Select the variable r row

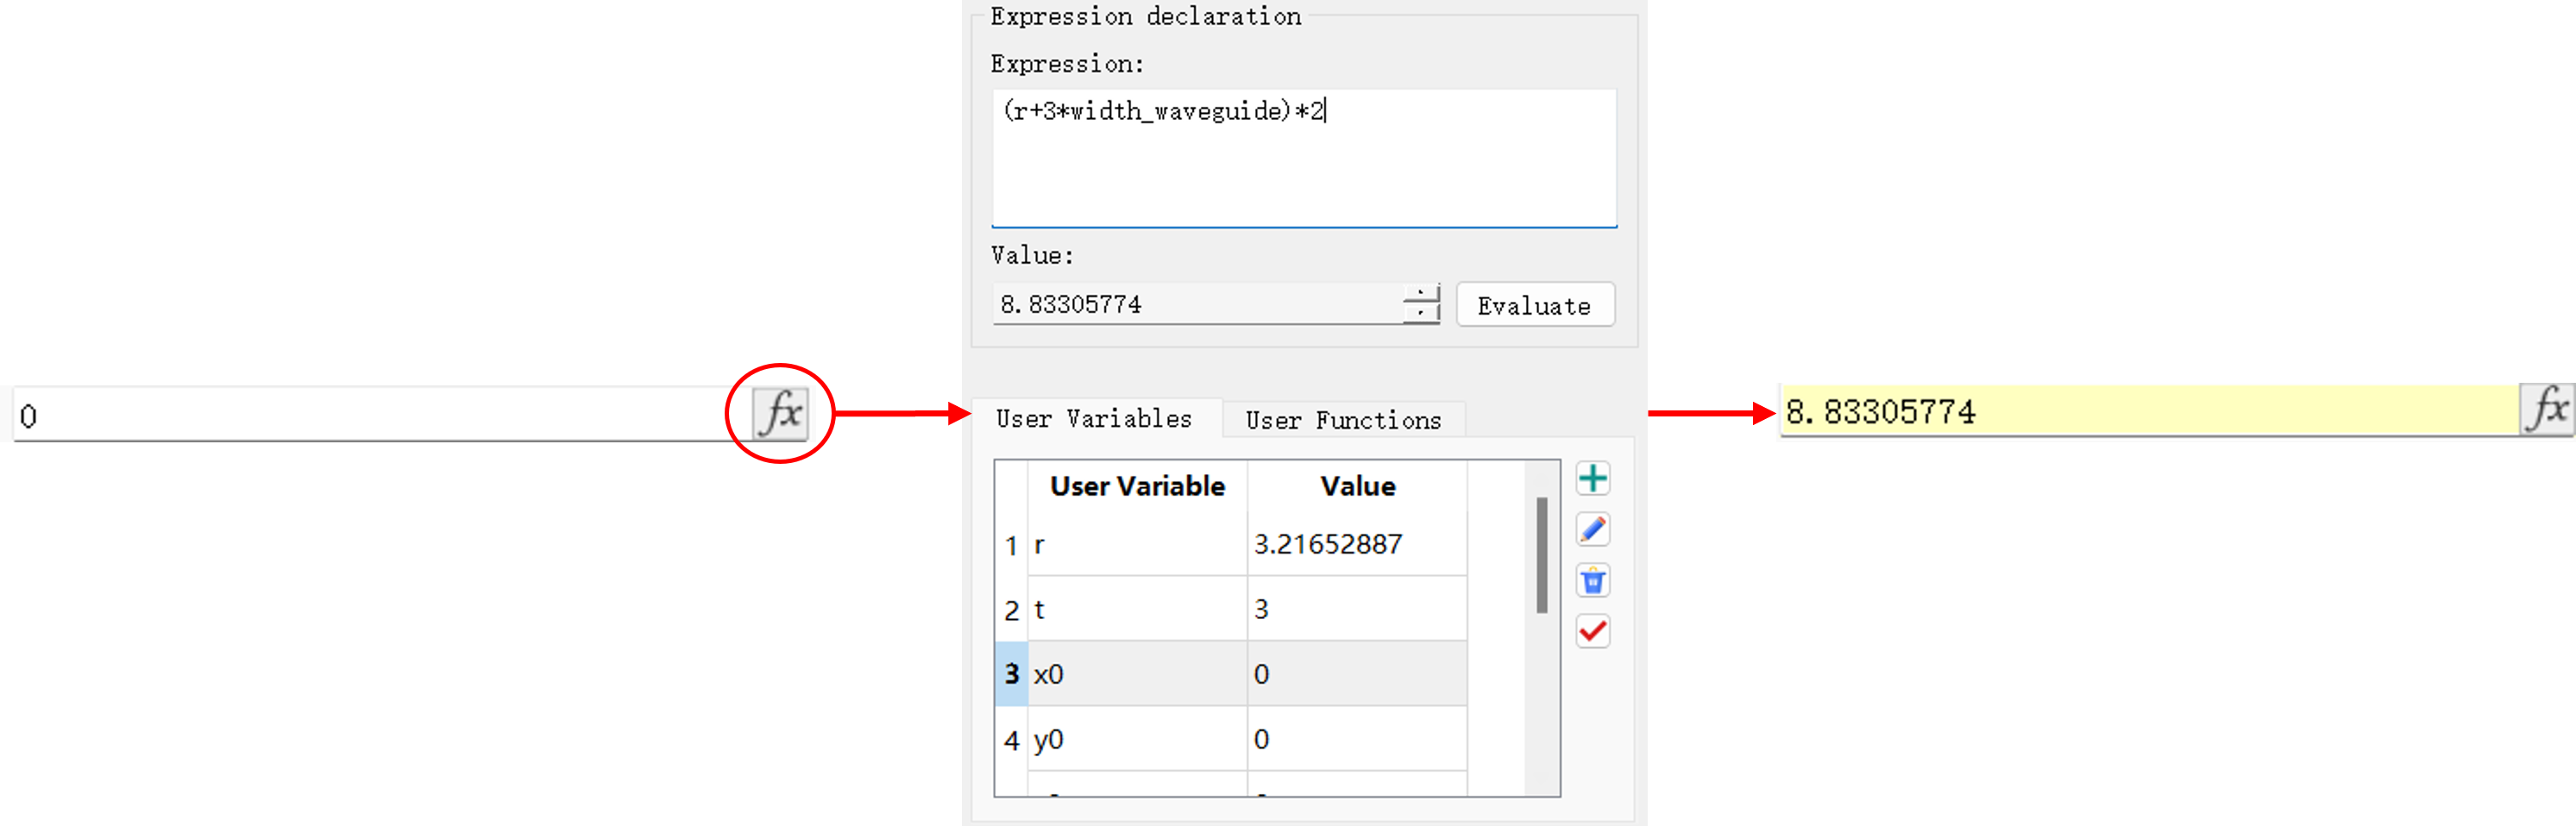pos(1138,545)
